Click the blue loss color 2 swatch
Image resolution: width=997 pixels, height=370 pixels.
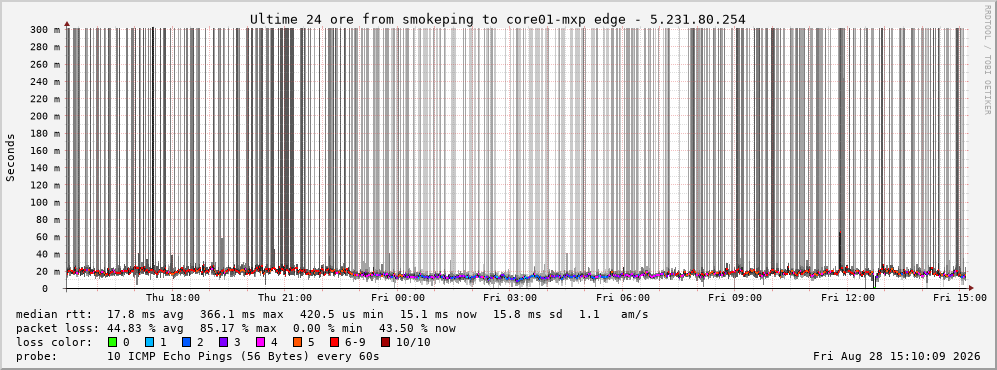tap(186, 343)
